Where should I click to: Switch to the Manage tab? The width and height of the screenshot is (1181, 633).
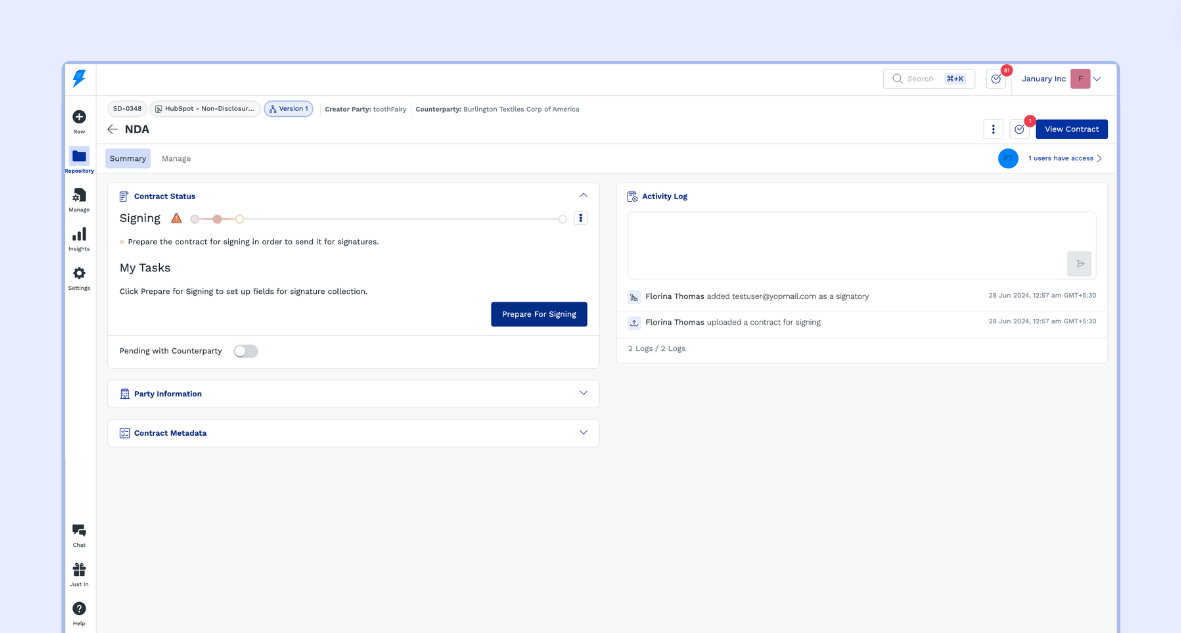tap(176, 159)
